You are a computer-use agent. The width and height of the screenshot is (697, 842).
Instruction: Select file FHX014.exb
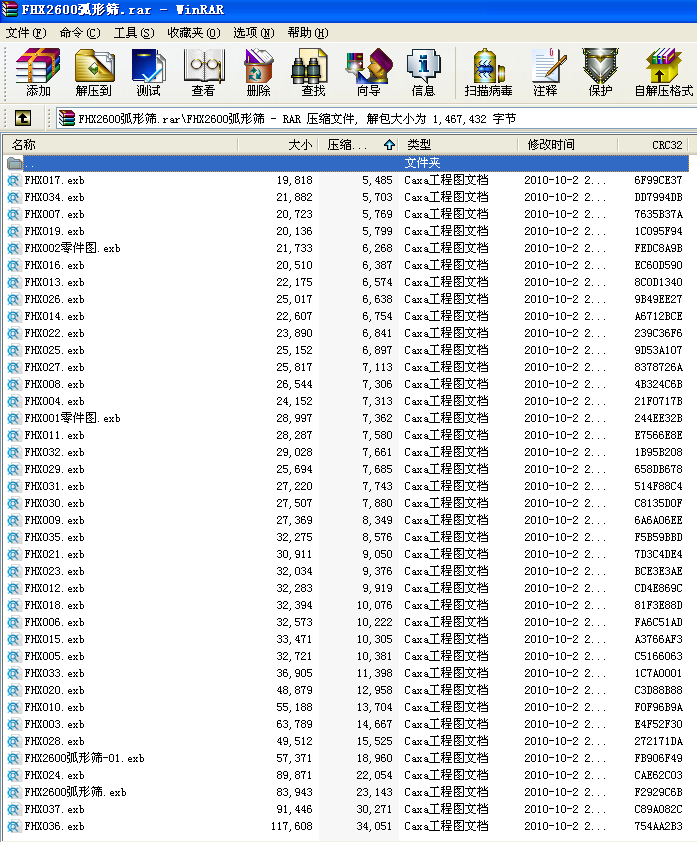(x=54, y=316)
